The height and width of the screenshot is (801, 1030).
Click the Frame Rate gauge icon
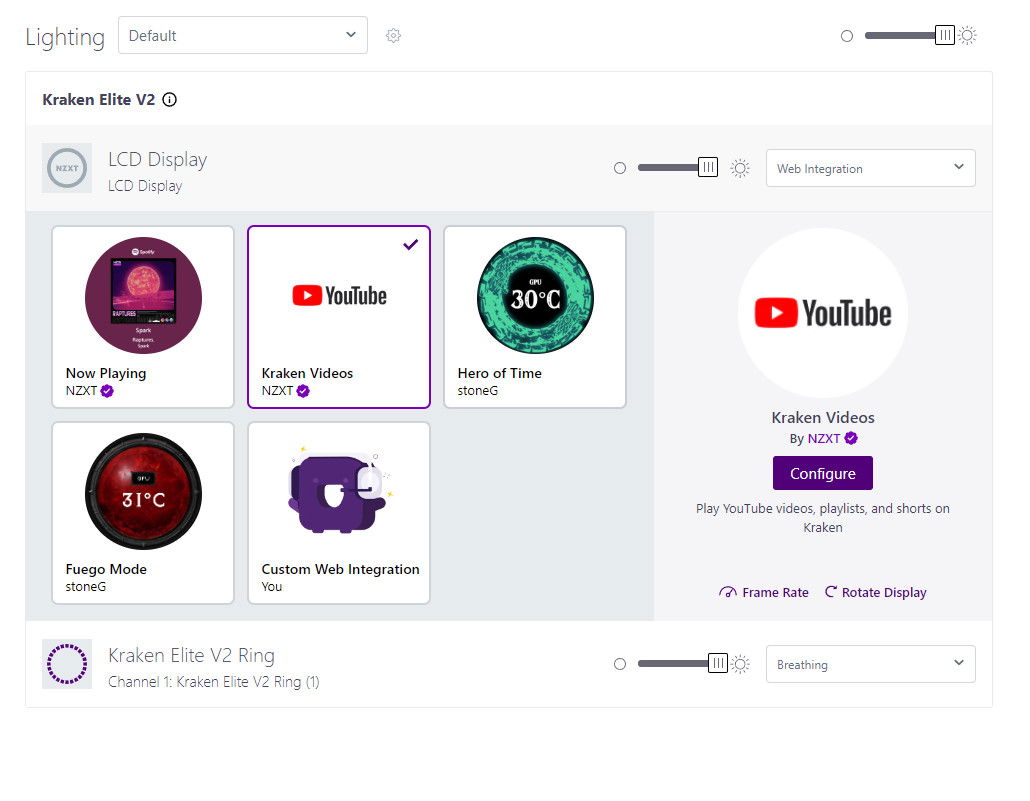728,592
